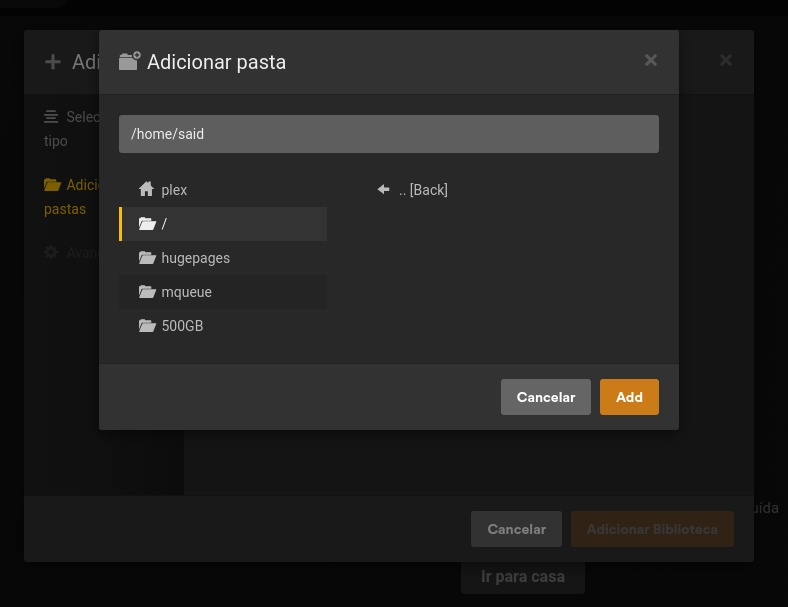The height and width of the screenshot is (607, 788).
Task: Click the add-folder icon in dialog title
Action: (130, 61)
